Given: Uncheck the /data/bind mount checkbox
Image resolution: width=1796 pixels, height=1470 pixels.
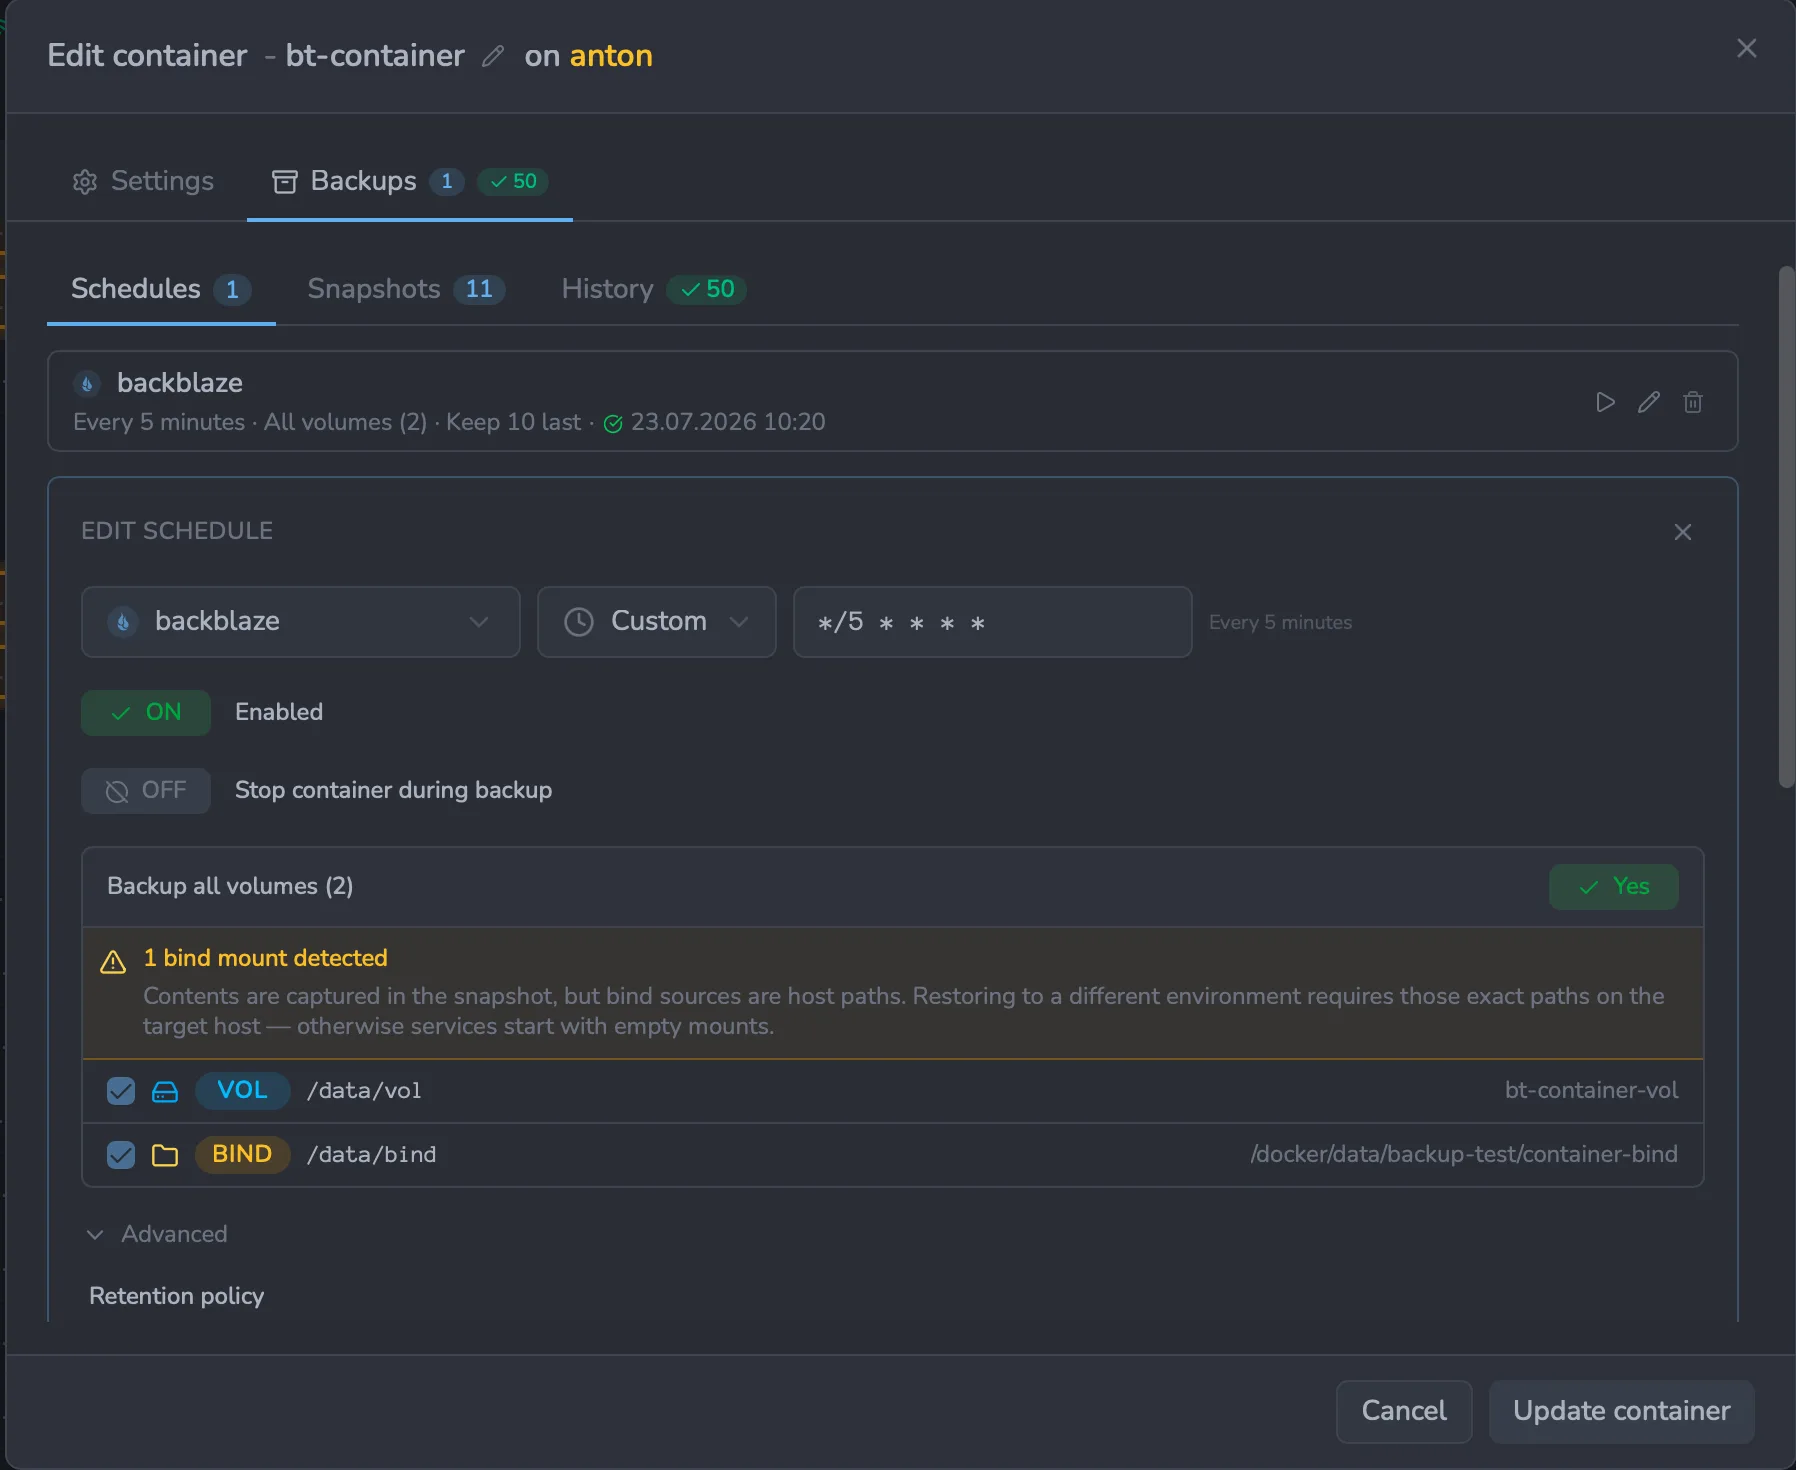Looking at the screenshot, I should coord(121,1155).
